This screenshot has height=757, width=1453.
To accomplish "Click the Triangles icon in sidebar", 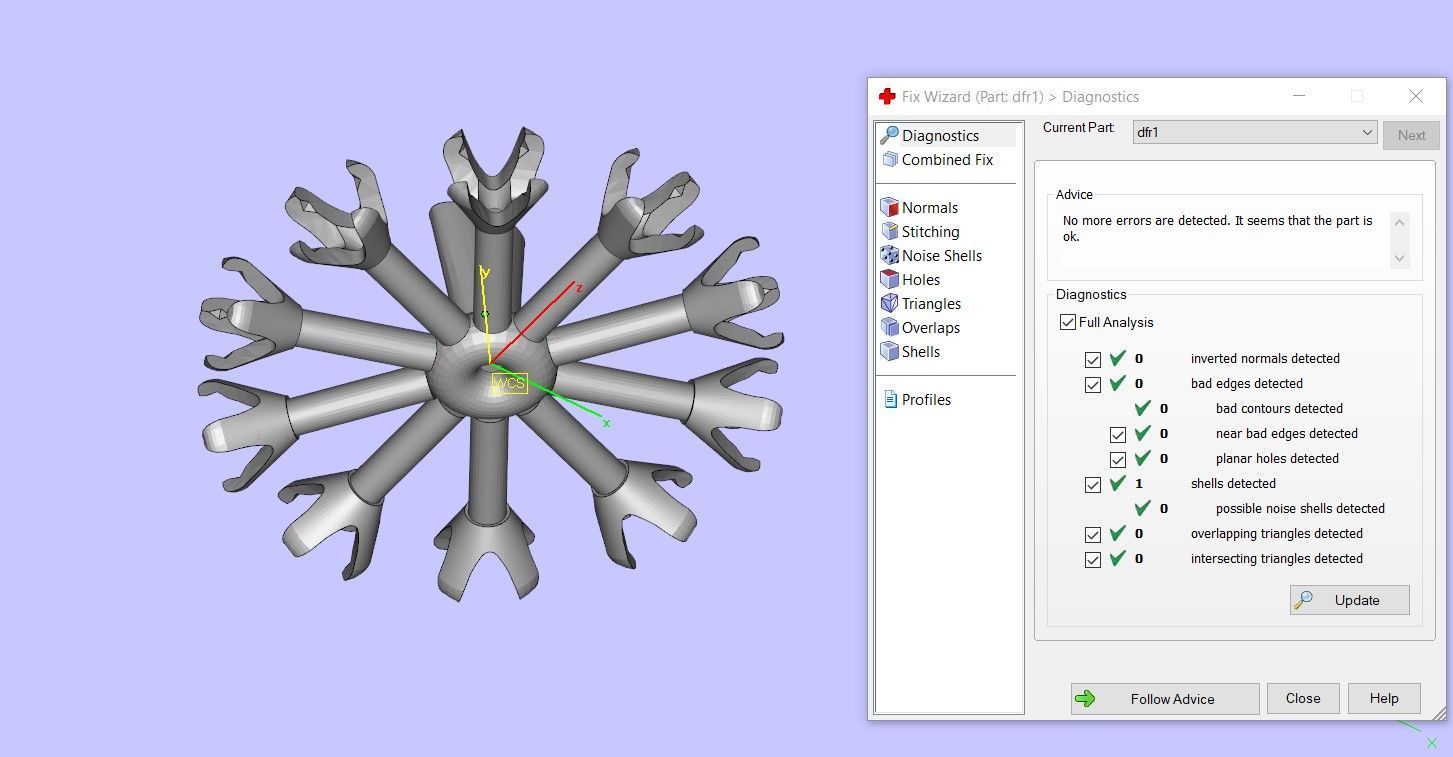I will 889,303.
